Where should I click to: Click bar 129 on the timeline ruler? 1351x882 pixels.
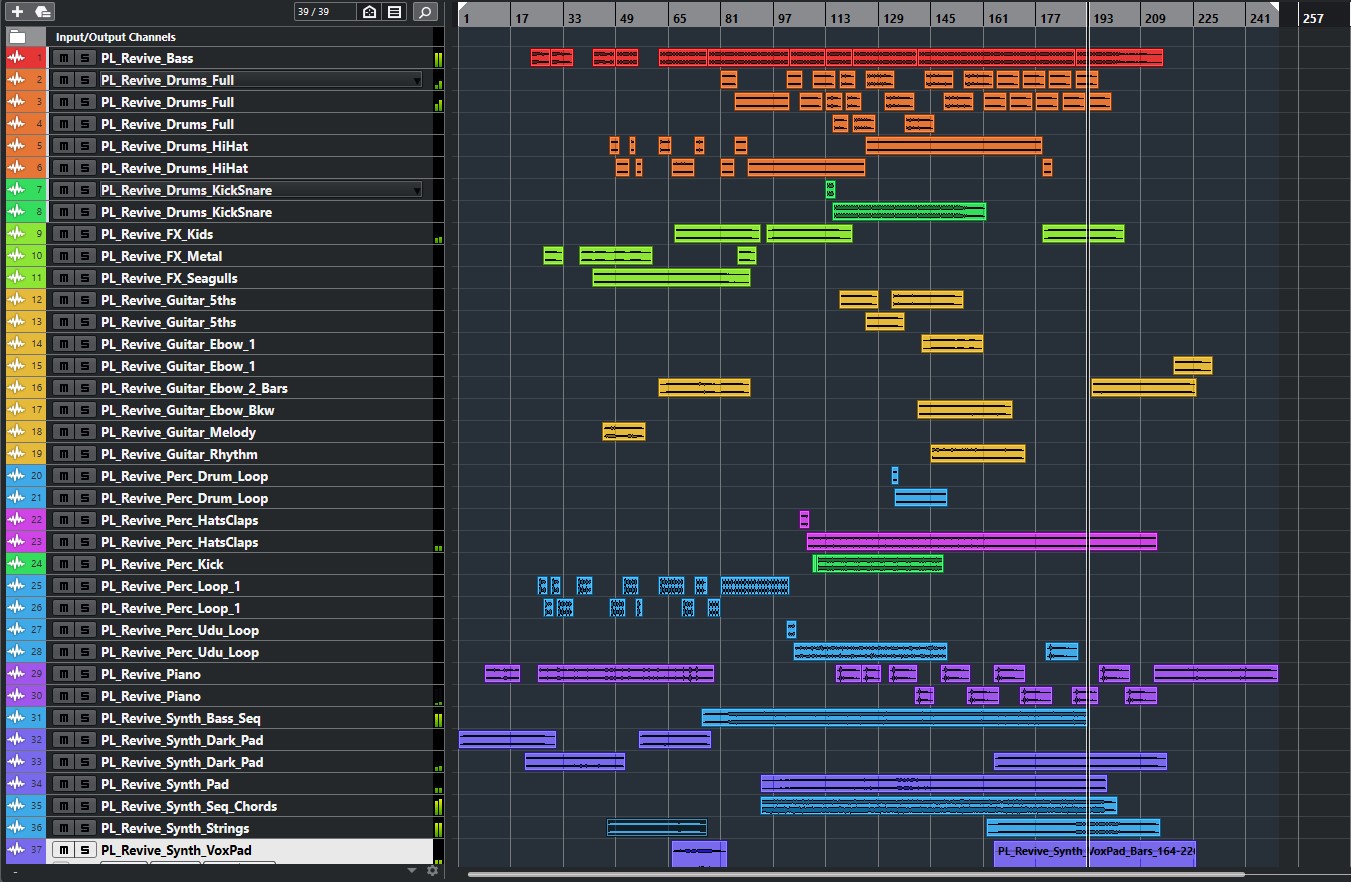coord(893,18)
